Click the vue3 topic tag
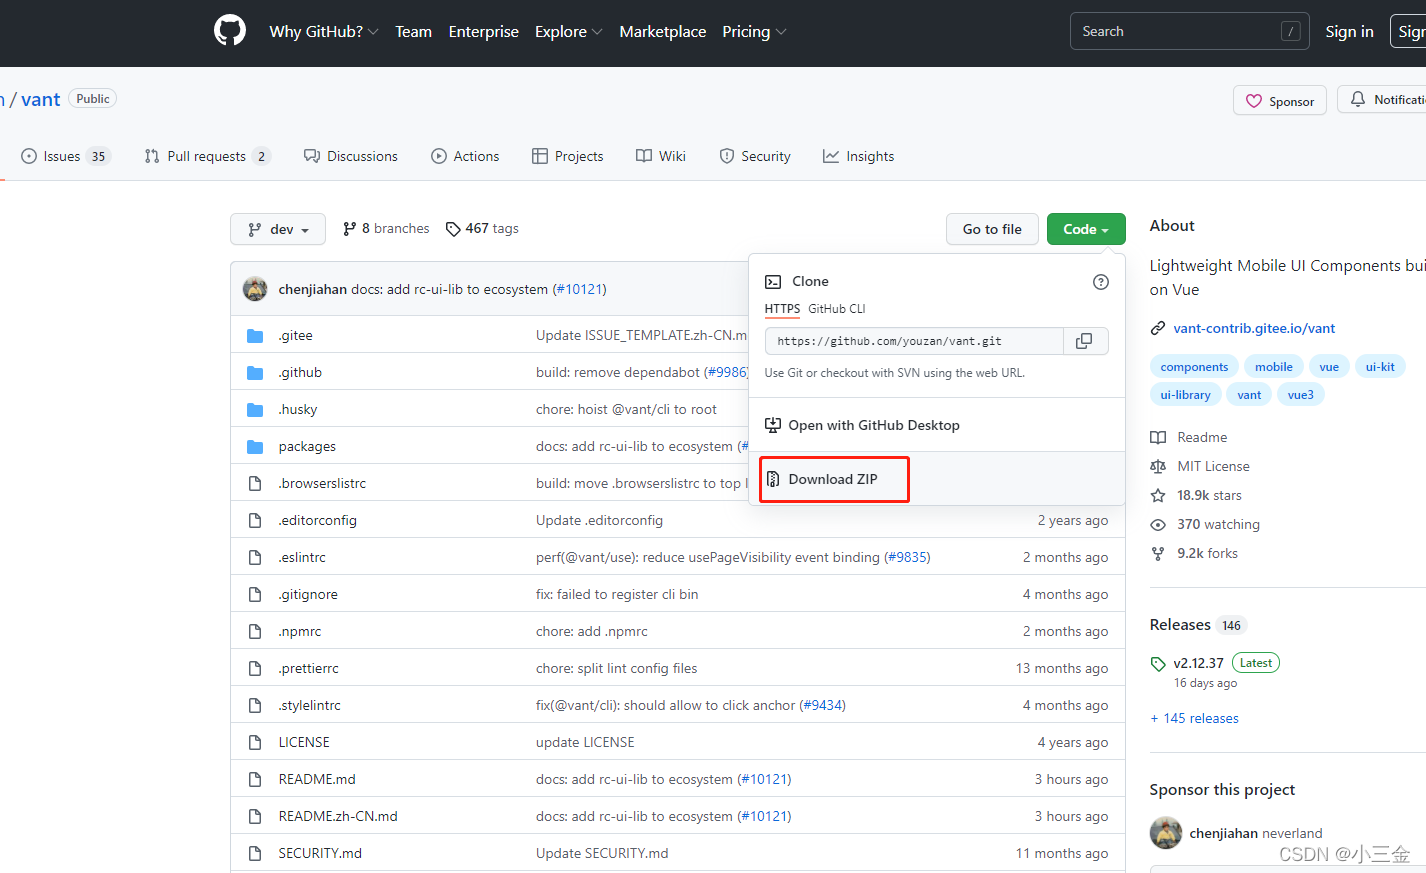This screenshot has width=1426, height=873. pyautogui.click(x=1301, y=395)
